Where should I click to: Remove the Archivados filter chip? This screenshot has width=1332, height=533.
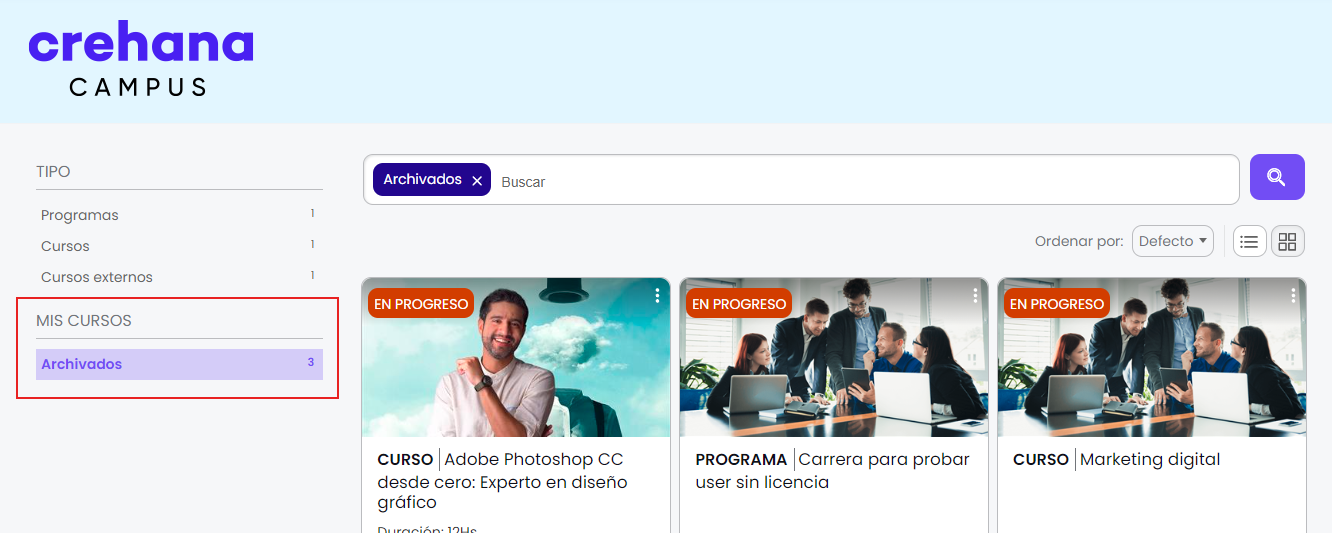[x=477, y=180]
